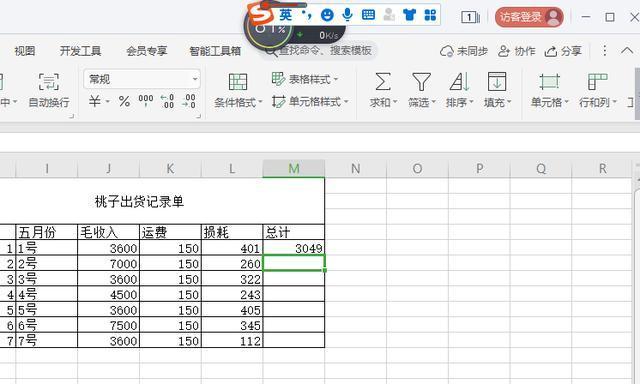Expand the 填充 dropdown arrow
The width and height of the screenshot is (640, 384).
[x=509, y=102]
